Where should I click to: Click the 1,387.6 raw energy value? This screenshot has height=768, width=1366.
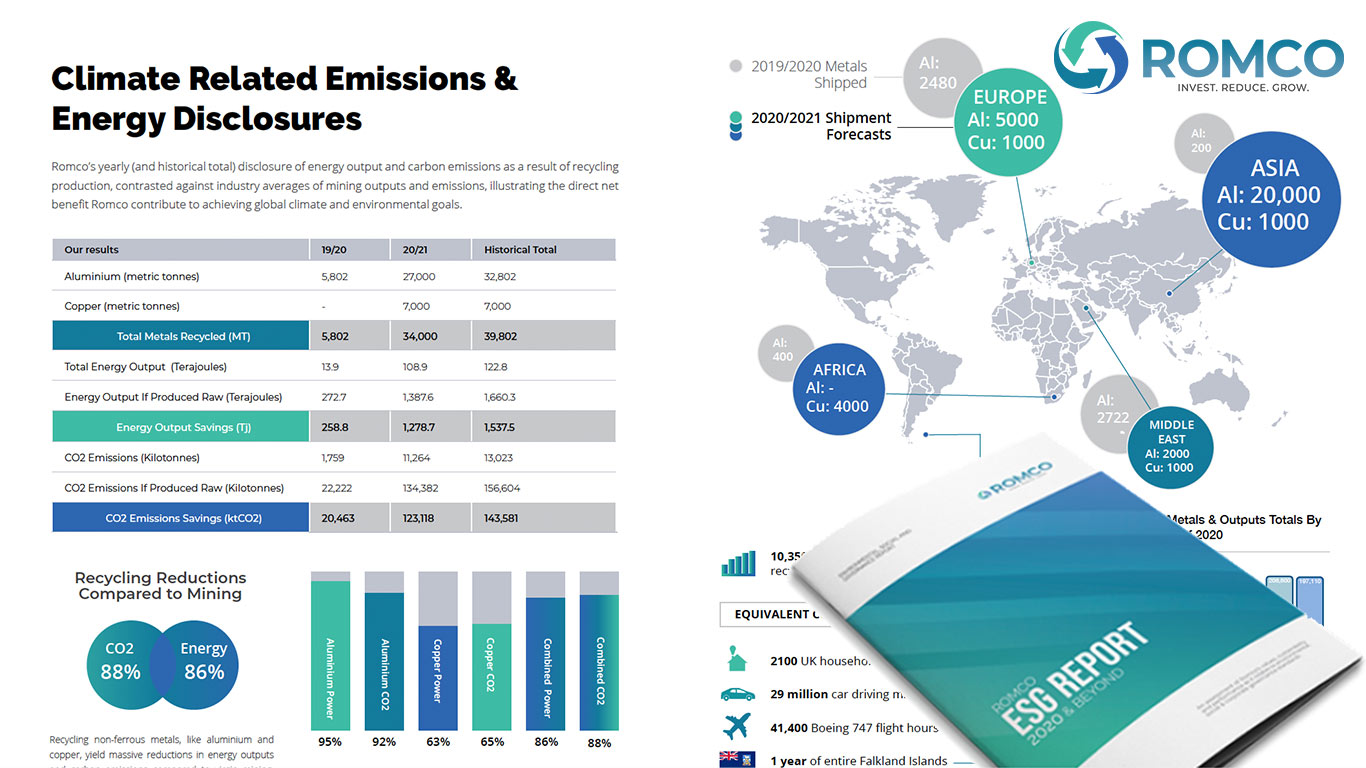[421, 397]
